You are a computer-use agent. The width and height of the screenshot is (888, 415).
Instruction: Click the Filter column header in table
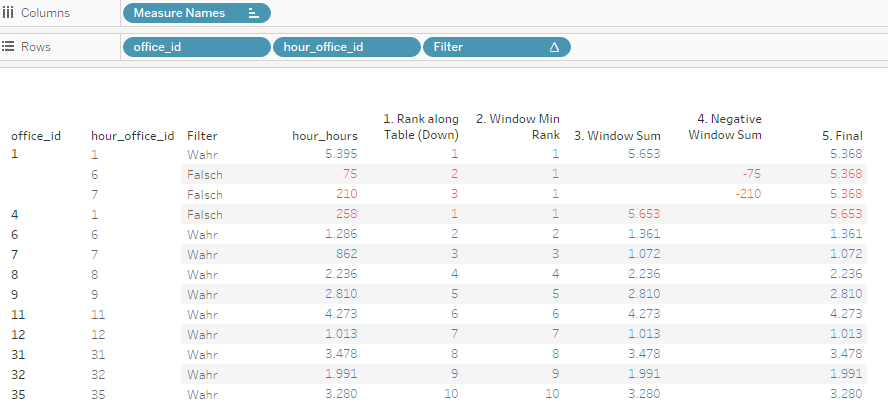202,136
